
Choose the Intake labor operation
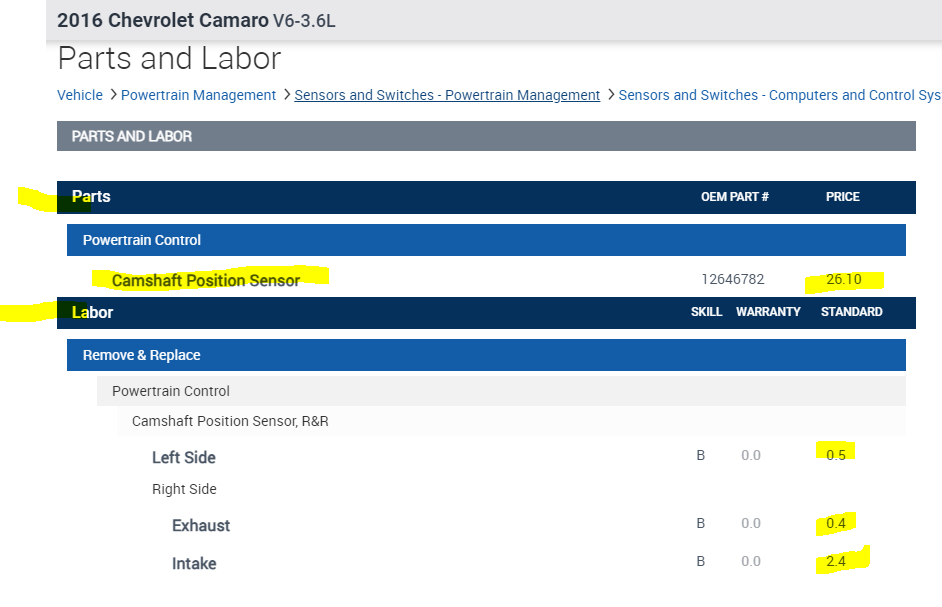(x=194, y=564)
